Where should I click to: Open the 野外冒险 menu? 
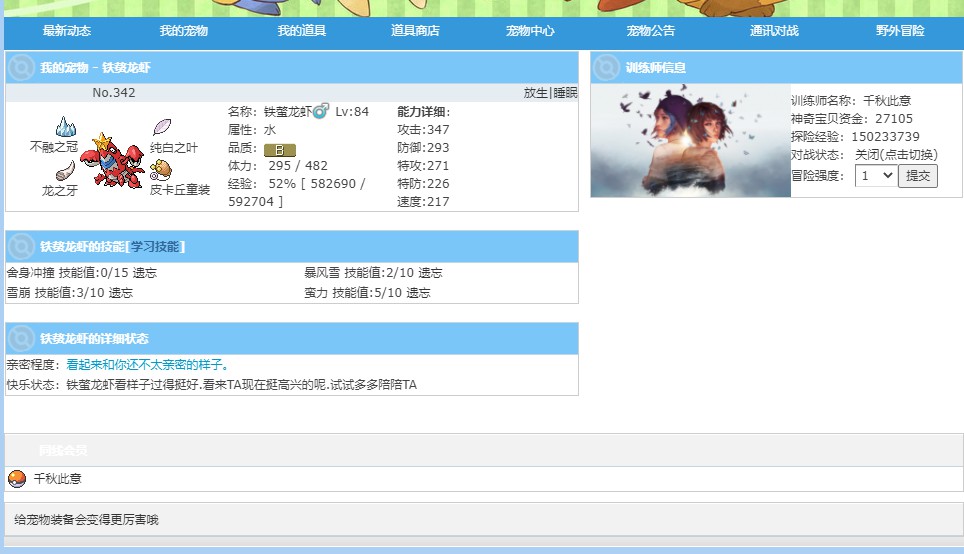900,31
